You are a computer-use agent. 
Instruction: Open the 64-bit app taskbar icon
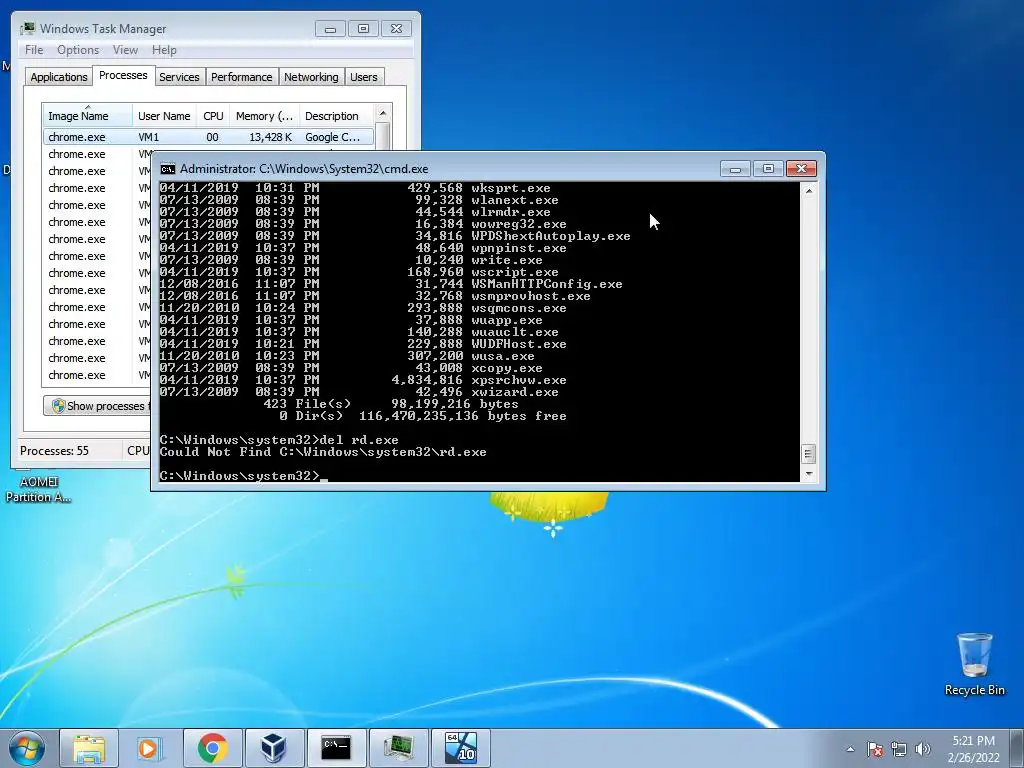tap(460, 748)
